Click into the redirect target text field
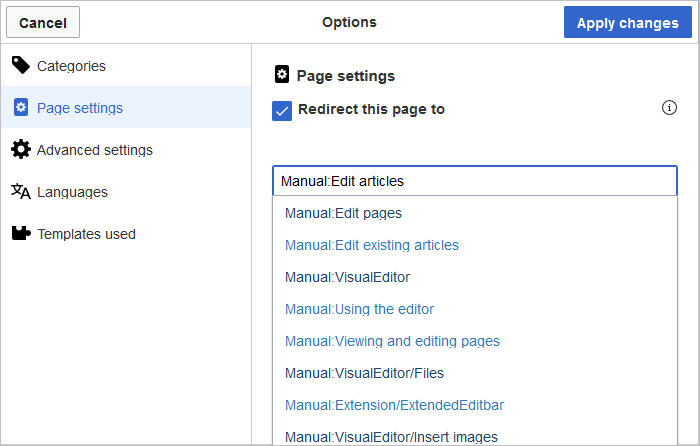The image size is (700, 446). [x=475, y=181]
